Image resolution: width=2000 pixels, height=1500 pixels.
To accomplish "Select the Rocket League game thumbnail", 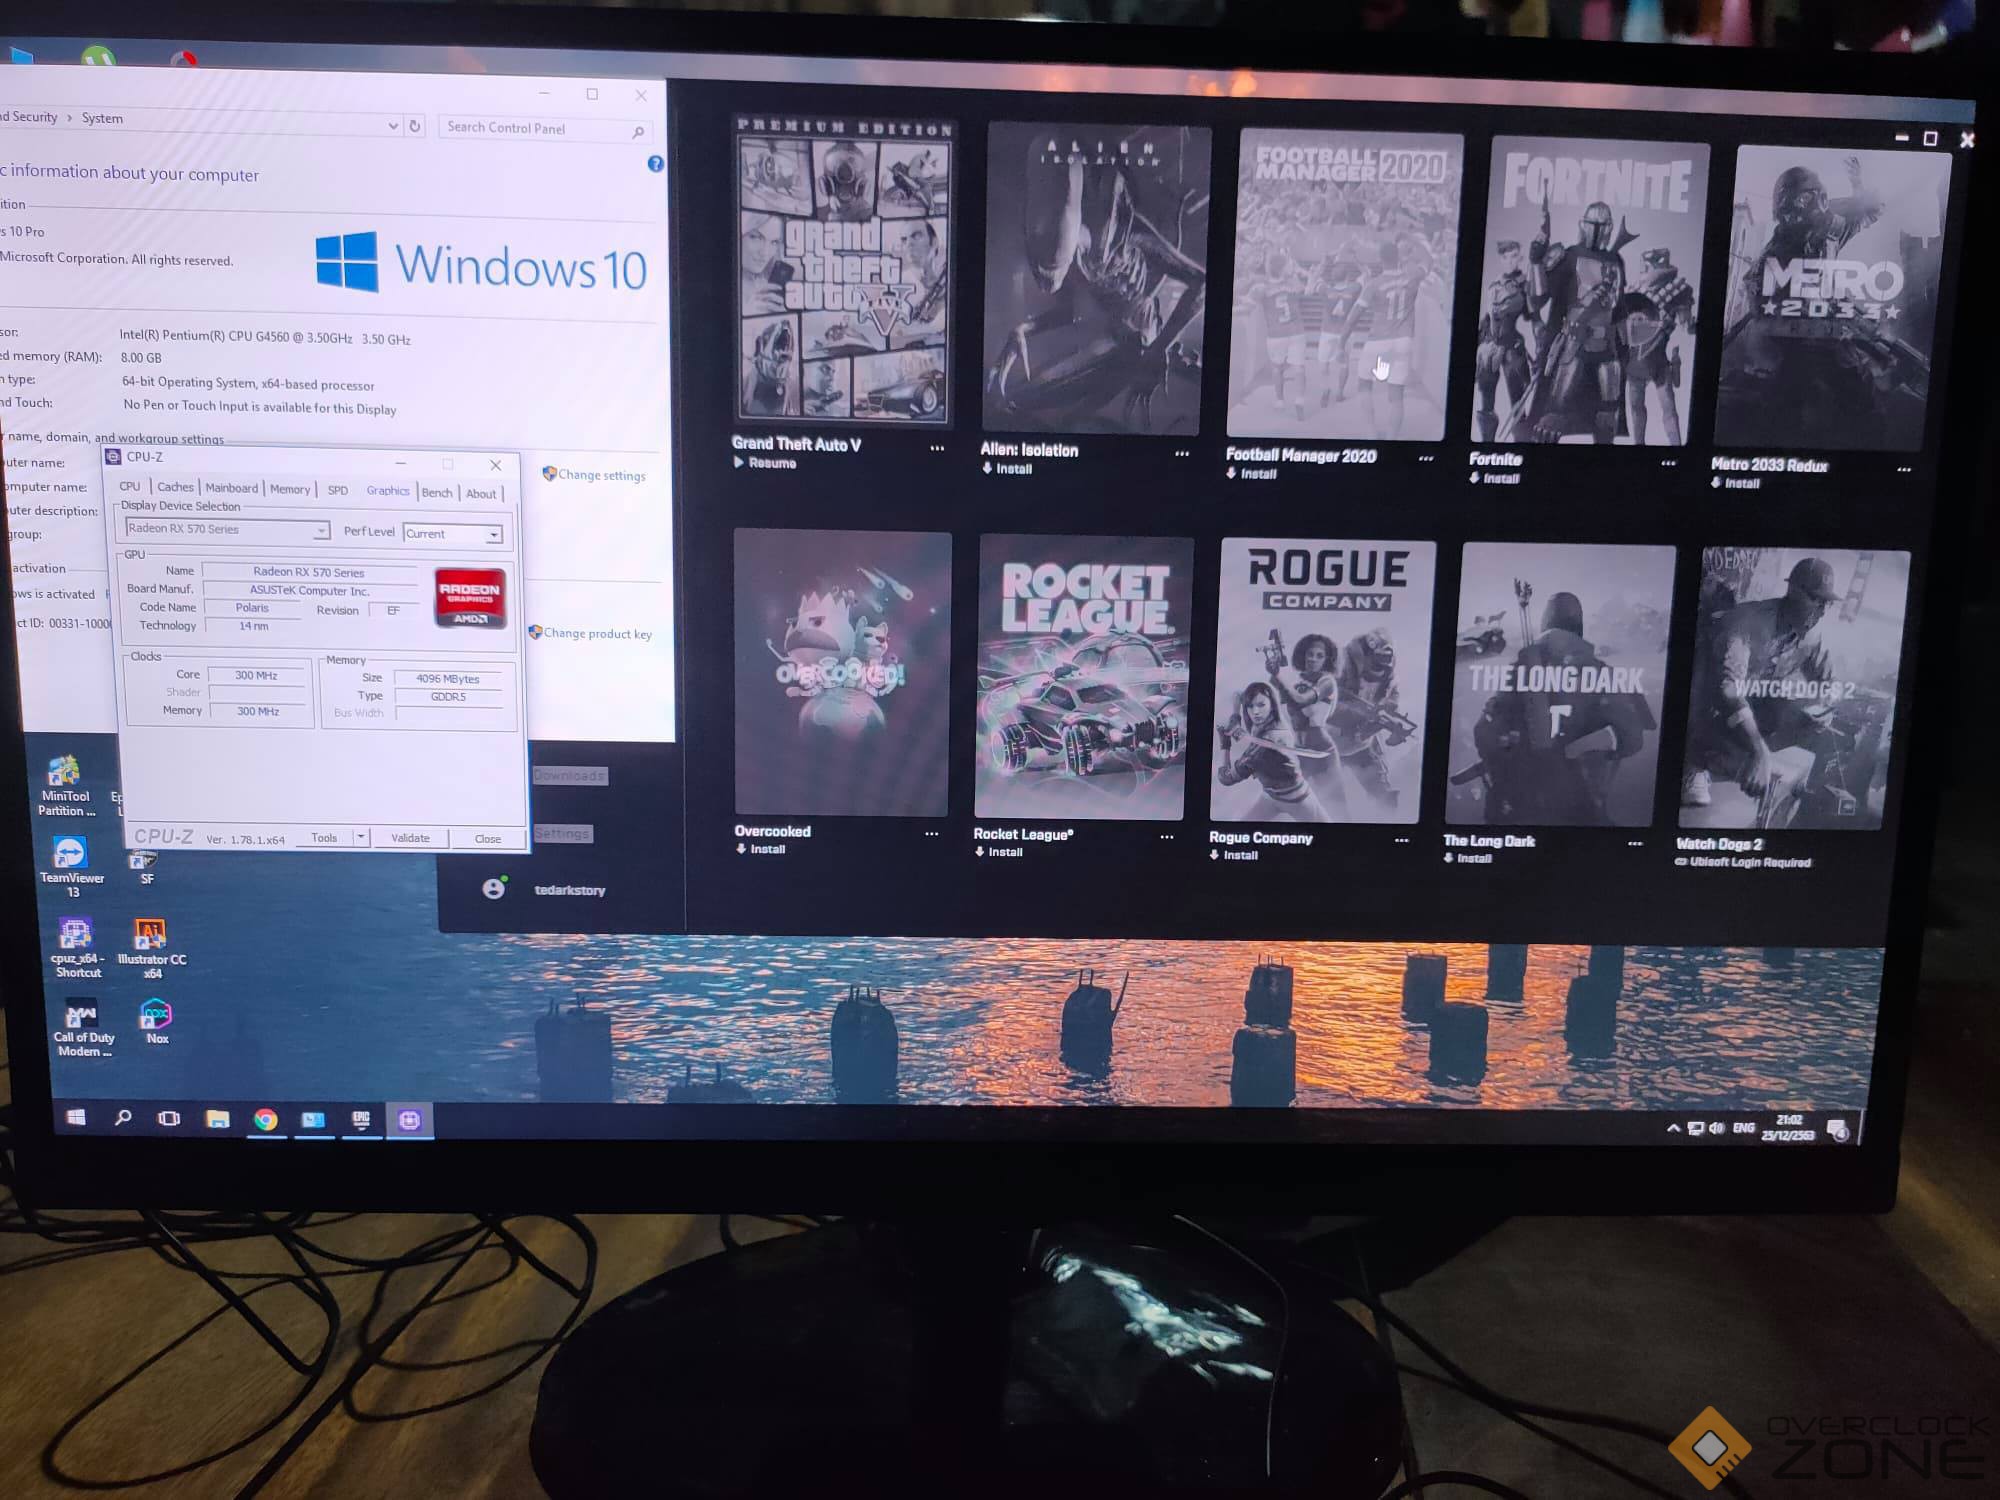I will pos(1082,677).
